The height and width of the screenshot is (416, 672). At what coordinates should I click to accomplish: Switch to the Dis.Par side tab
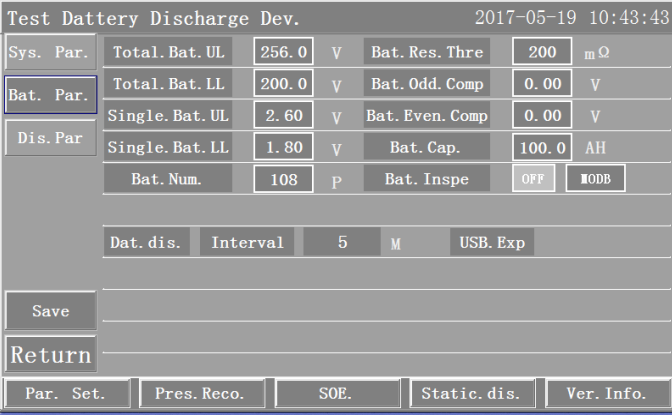click(x=50, y=138)
